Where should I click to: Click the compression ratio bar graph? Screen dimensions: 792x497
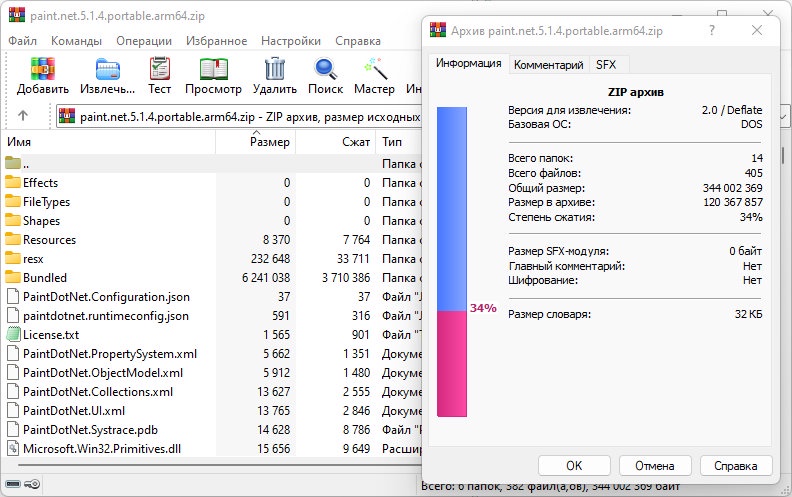point(452,262)
